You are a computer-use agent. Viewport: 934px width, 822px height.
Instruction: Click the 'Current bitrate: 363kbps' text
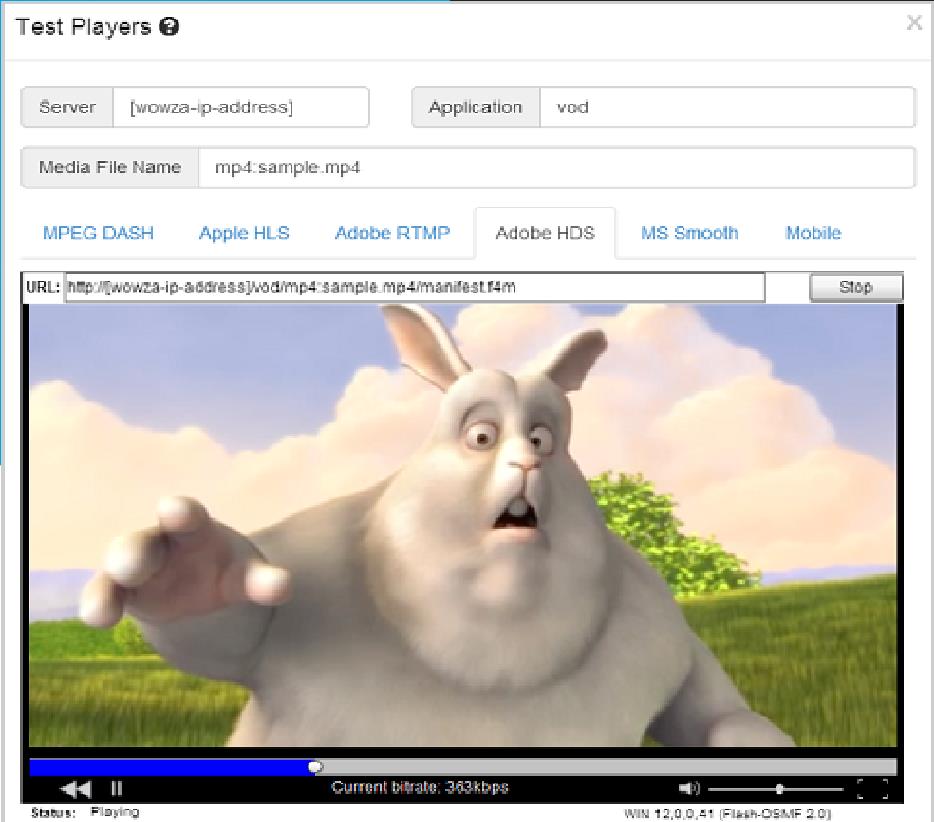[x=420, y=787]
